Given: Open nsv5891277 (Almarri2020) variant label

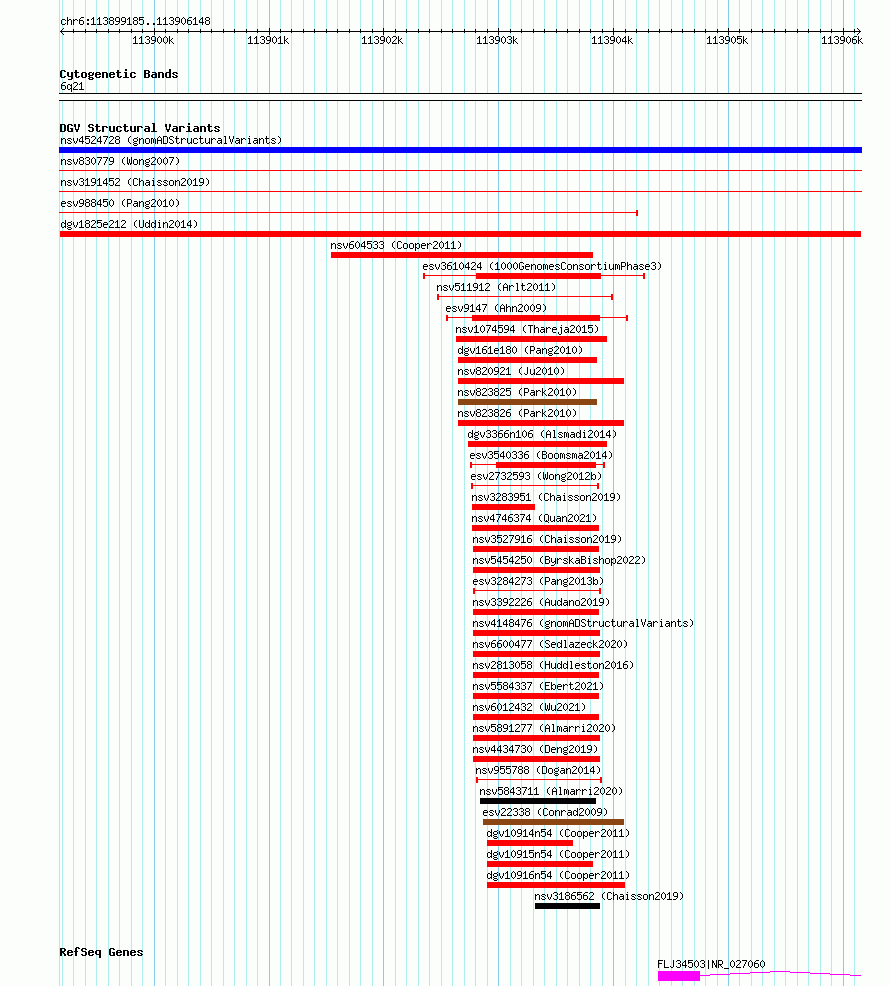Looking at the screenshot, I should click(x=544, y=729).
